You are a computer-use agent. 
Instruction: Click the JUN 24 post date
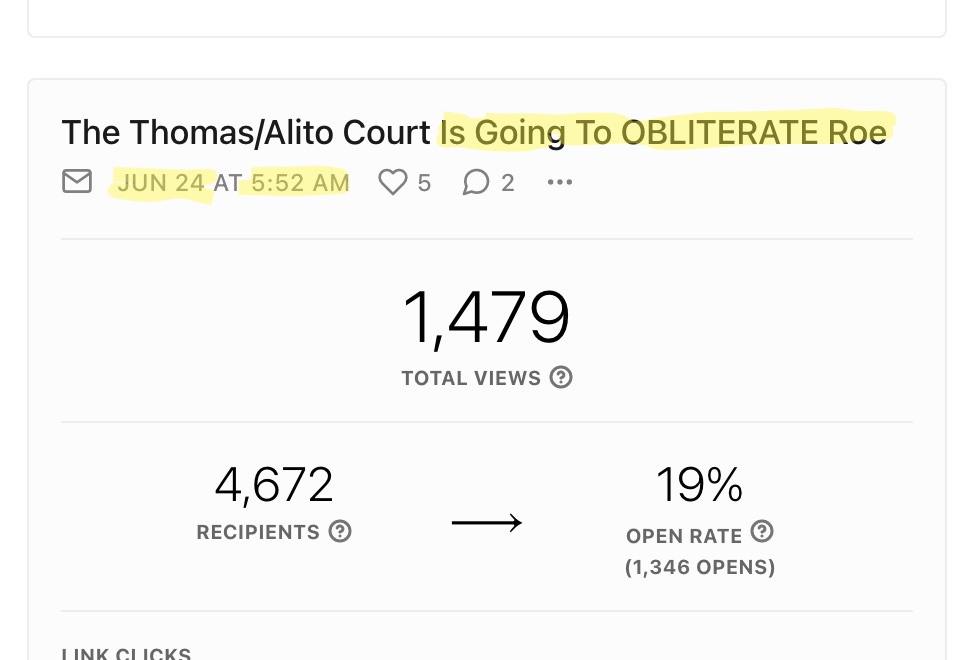click(x=161, y=183)
